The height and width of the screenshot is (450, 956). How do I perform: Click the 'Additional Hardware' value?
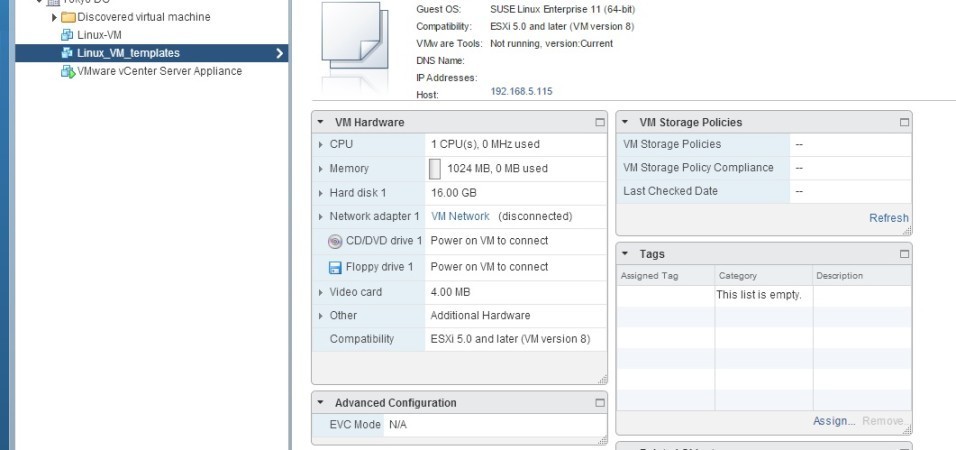pos(480,316)
